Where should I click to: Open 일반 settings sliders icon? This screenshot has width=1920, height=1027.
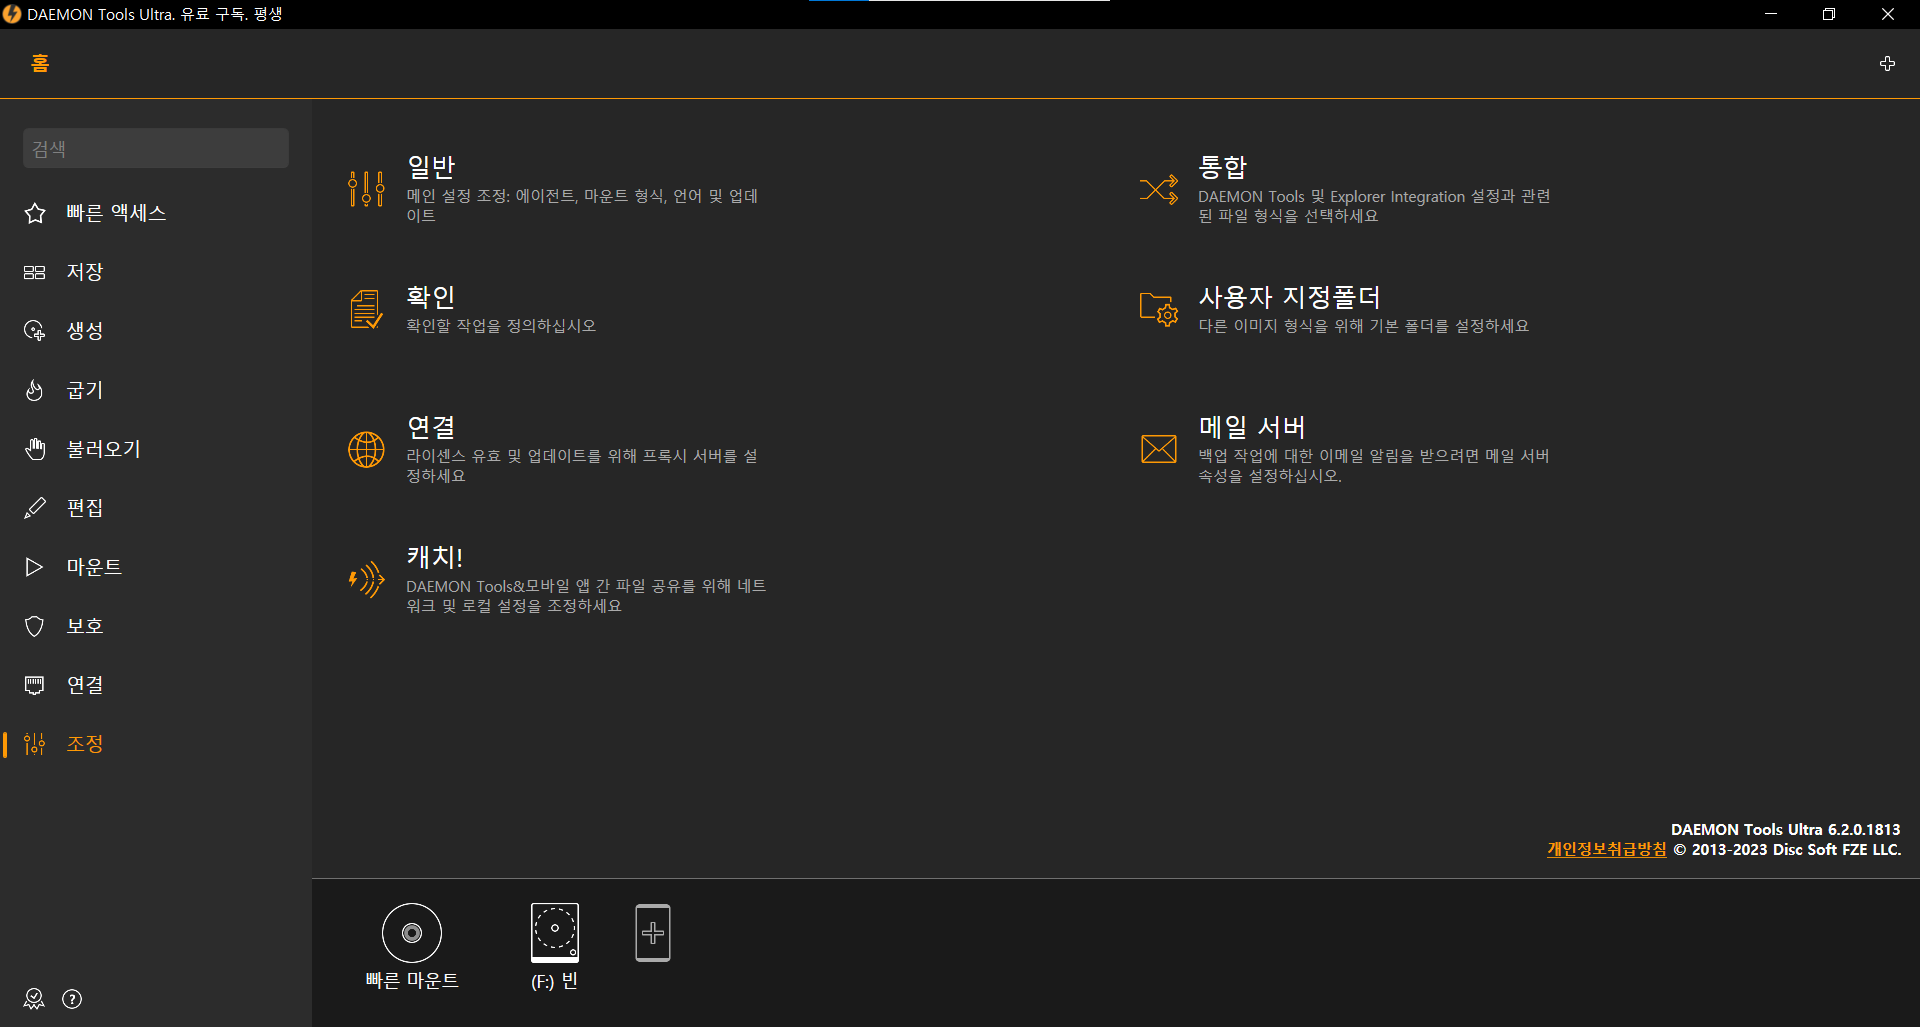pos(366,188)
